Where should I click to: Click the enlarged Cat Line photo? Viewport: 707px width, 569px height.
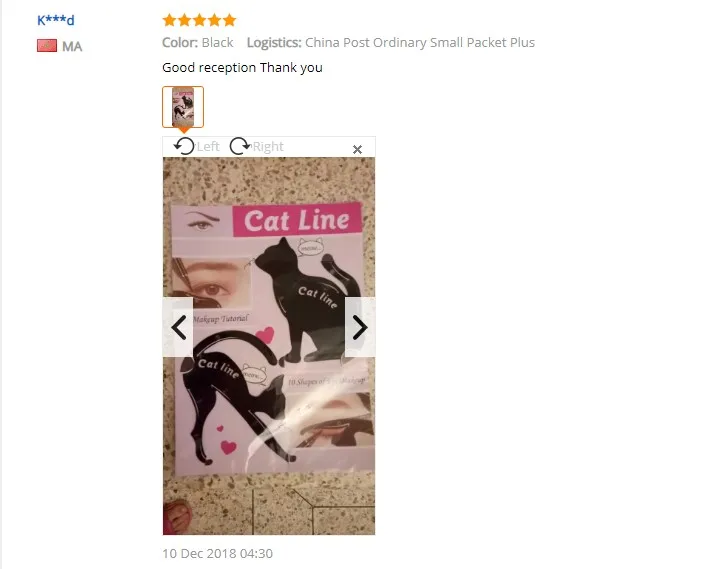click(x=269, y=346)
